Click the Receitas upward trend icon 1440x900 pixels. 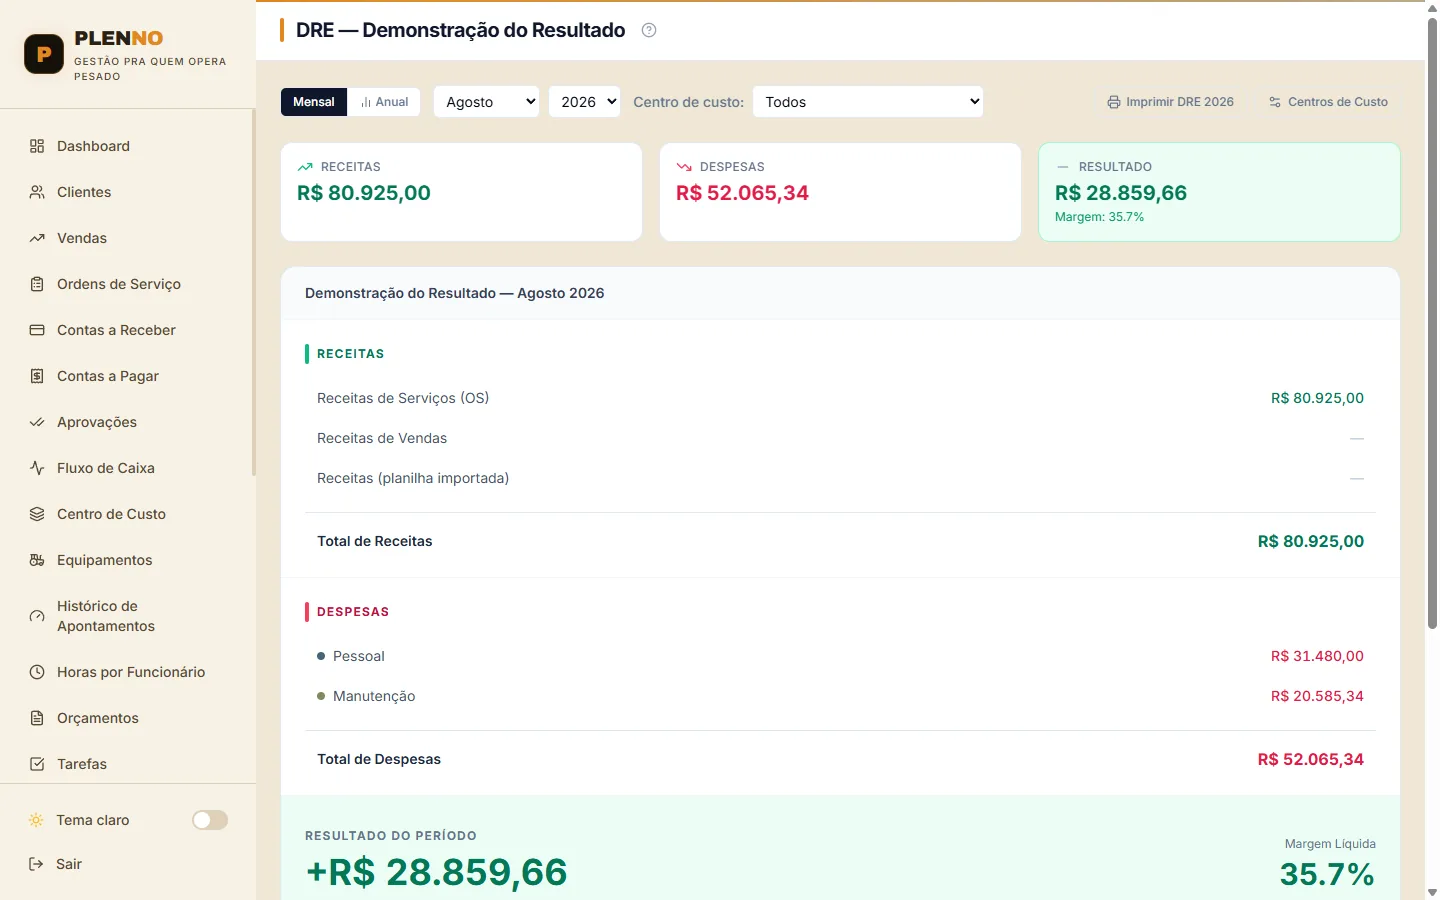[x=305, y=167]
